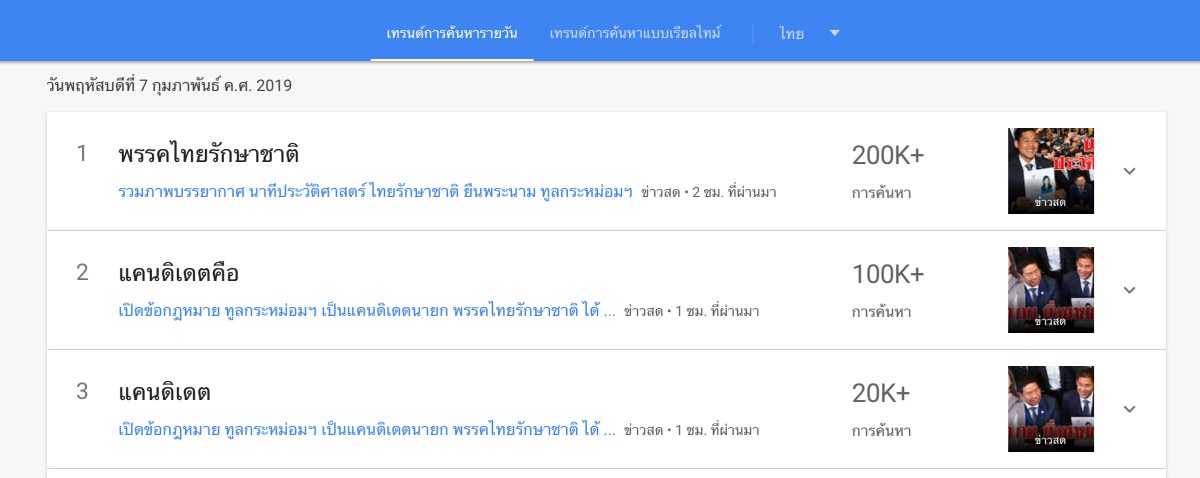1200x478 pixels.
Task: Click the date heading วันพฤหัสบดีที่ 7 กุมภาพันธ์
Action: click(x=169, y=86)
